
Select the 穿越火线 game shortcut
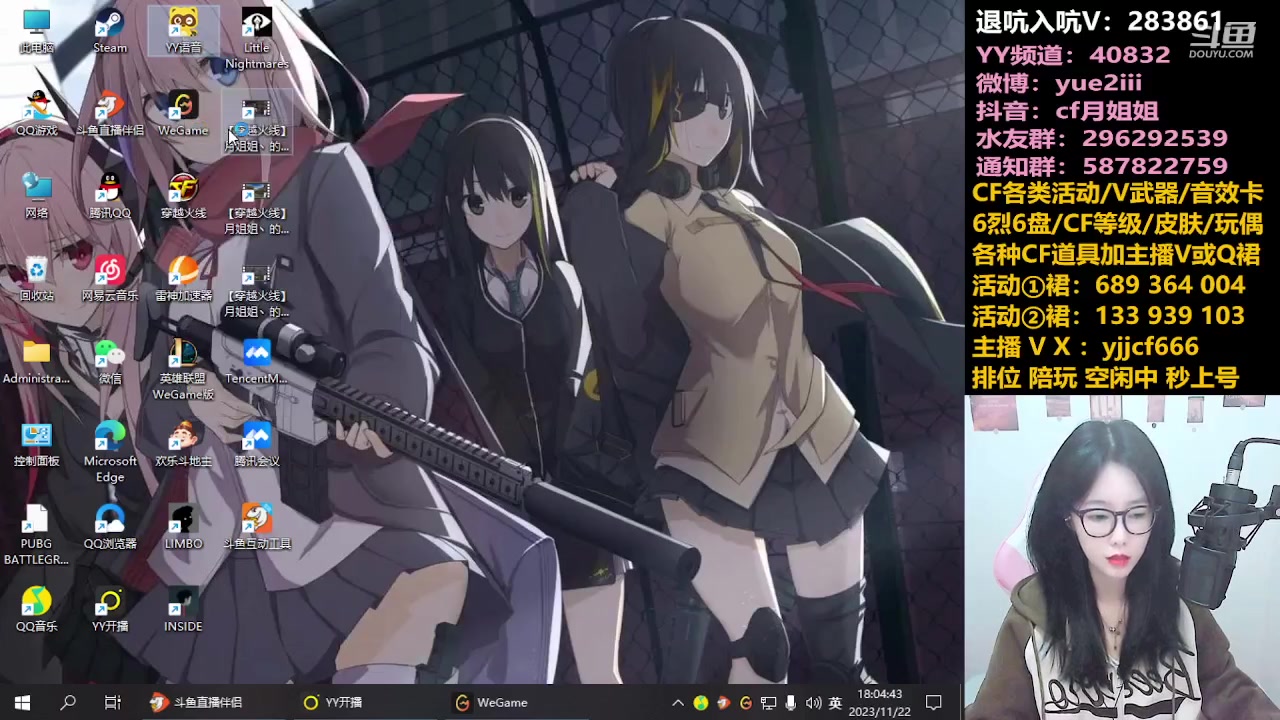[183, 196]
